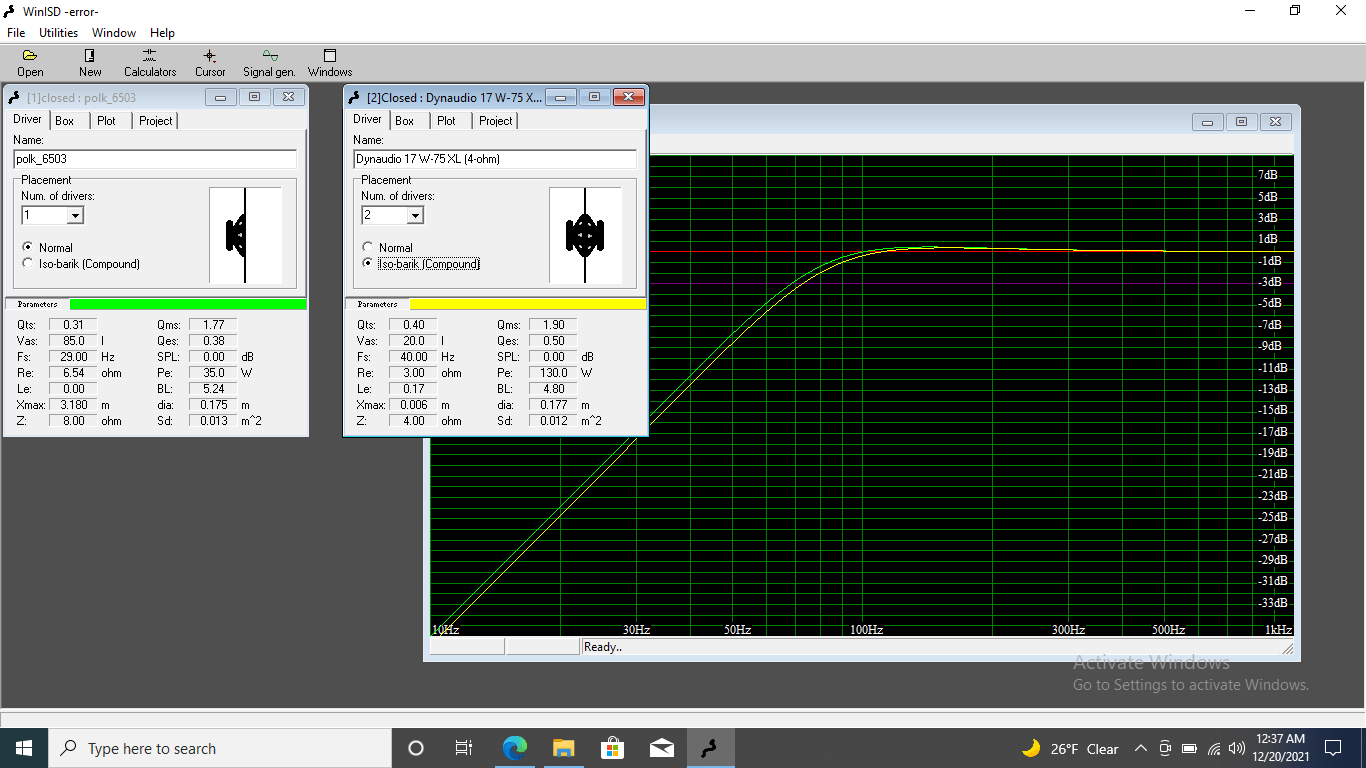Viewport: 1366px width, 768px height.
Task: Open notification center icon
Action: pyautogui.click(x=1333, y=748)
